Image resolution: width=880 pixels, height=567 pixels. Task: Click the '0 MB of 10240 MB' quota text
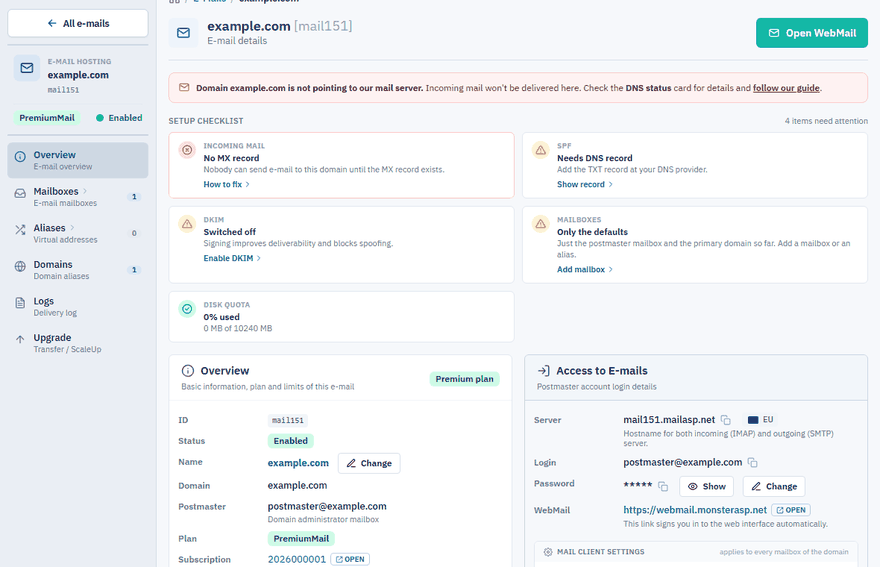tap(238, 328)
